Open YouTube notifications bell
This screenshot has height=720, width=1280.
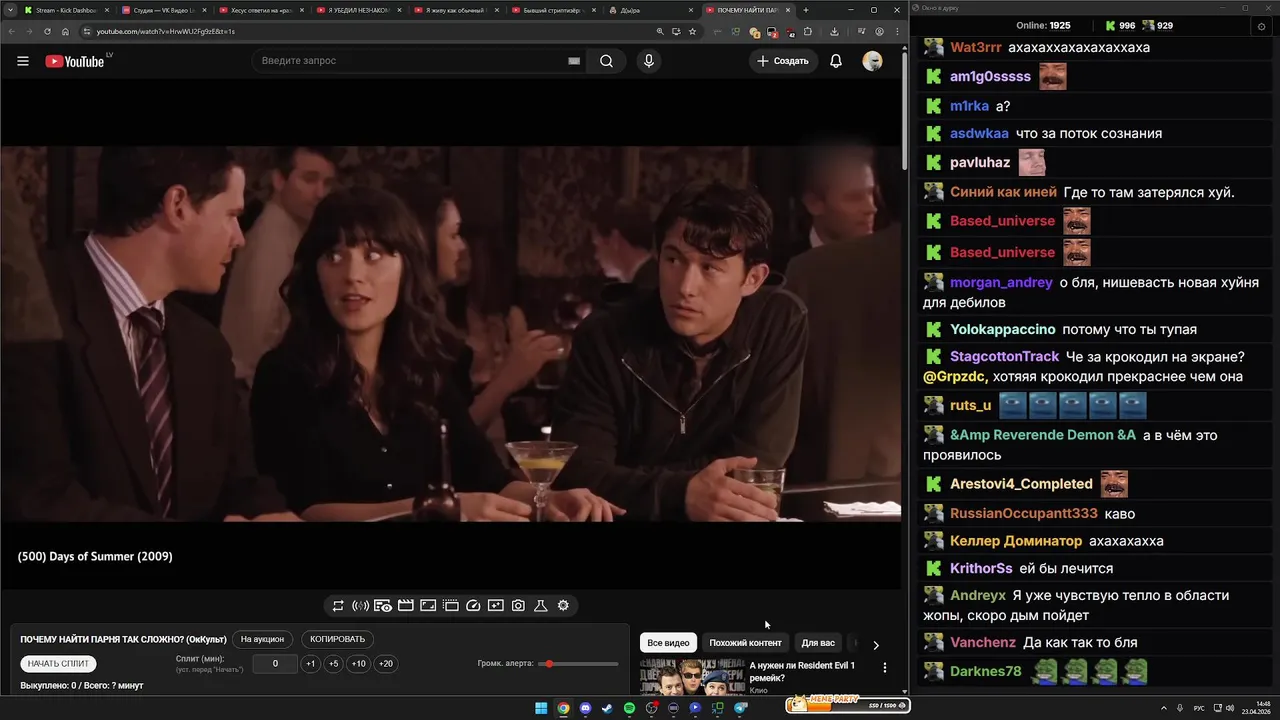point(836,61)
